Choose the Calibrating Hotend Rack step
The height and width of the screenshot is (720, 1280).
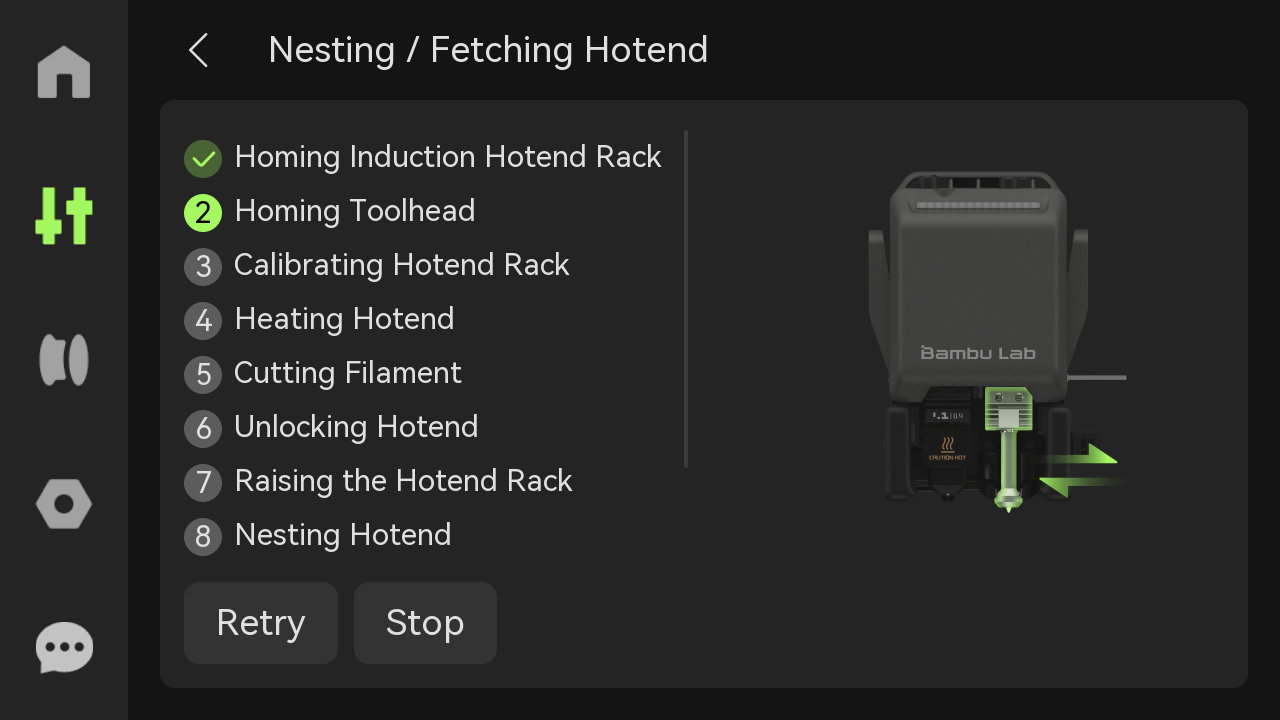pyautogui.click(x=402, y=265)
